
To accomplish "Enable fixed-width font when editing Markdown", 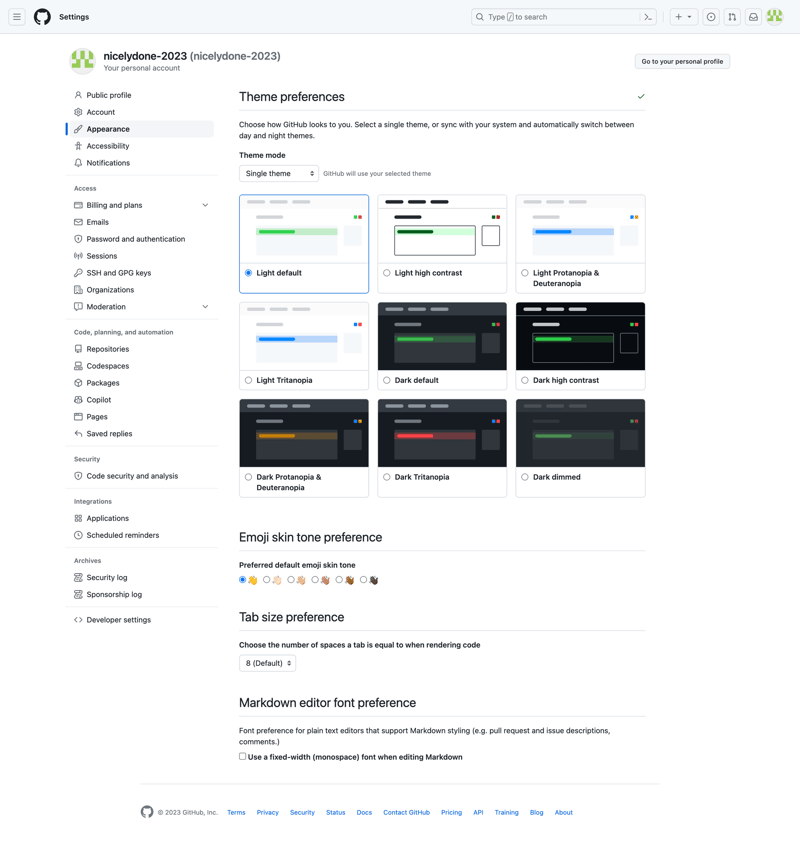I will (241, 757).
